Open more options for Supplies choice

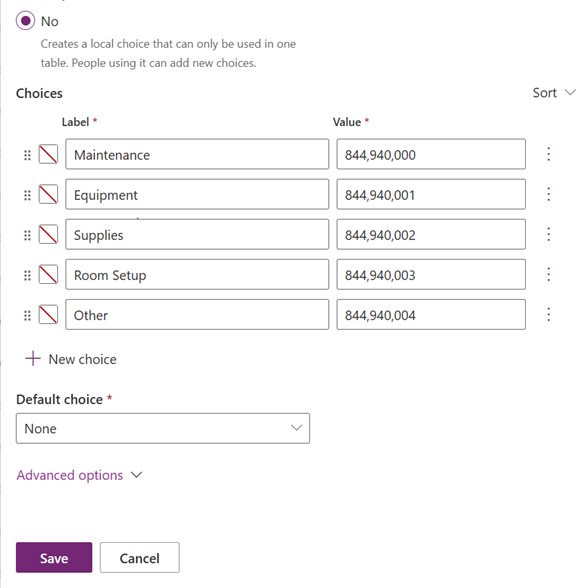[x=549, y=234]
